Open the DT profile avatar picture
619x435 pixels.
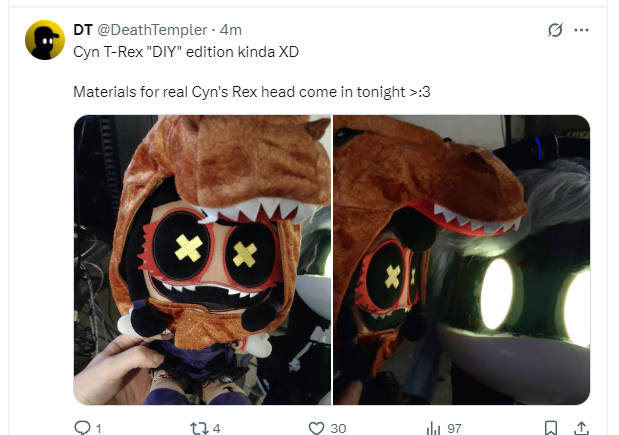click(45, 40)
